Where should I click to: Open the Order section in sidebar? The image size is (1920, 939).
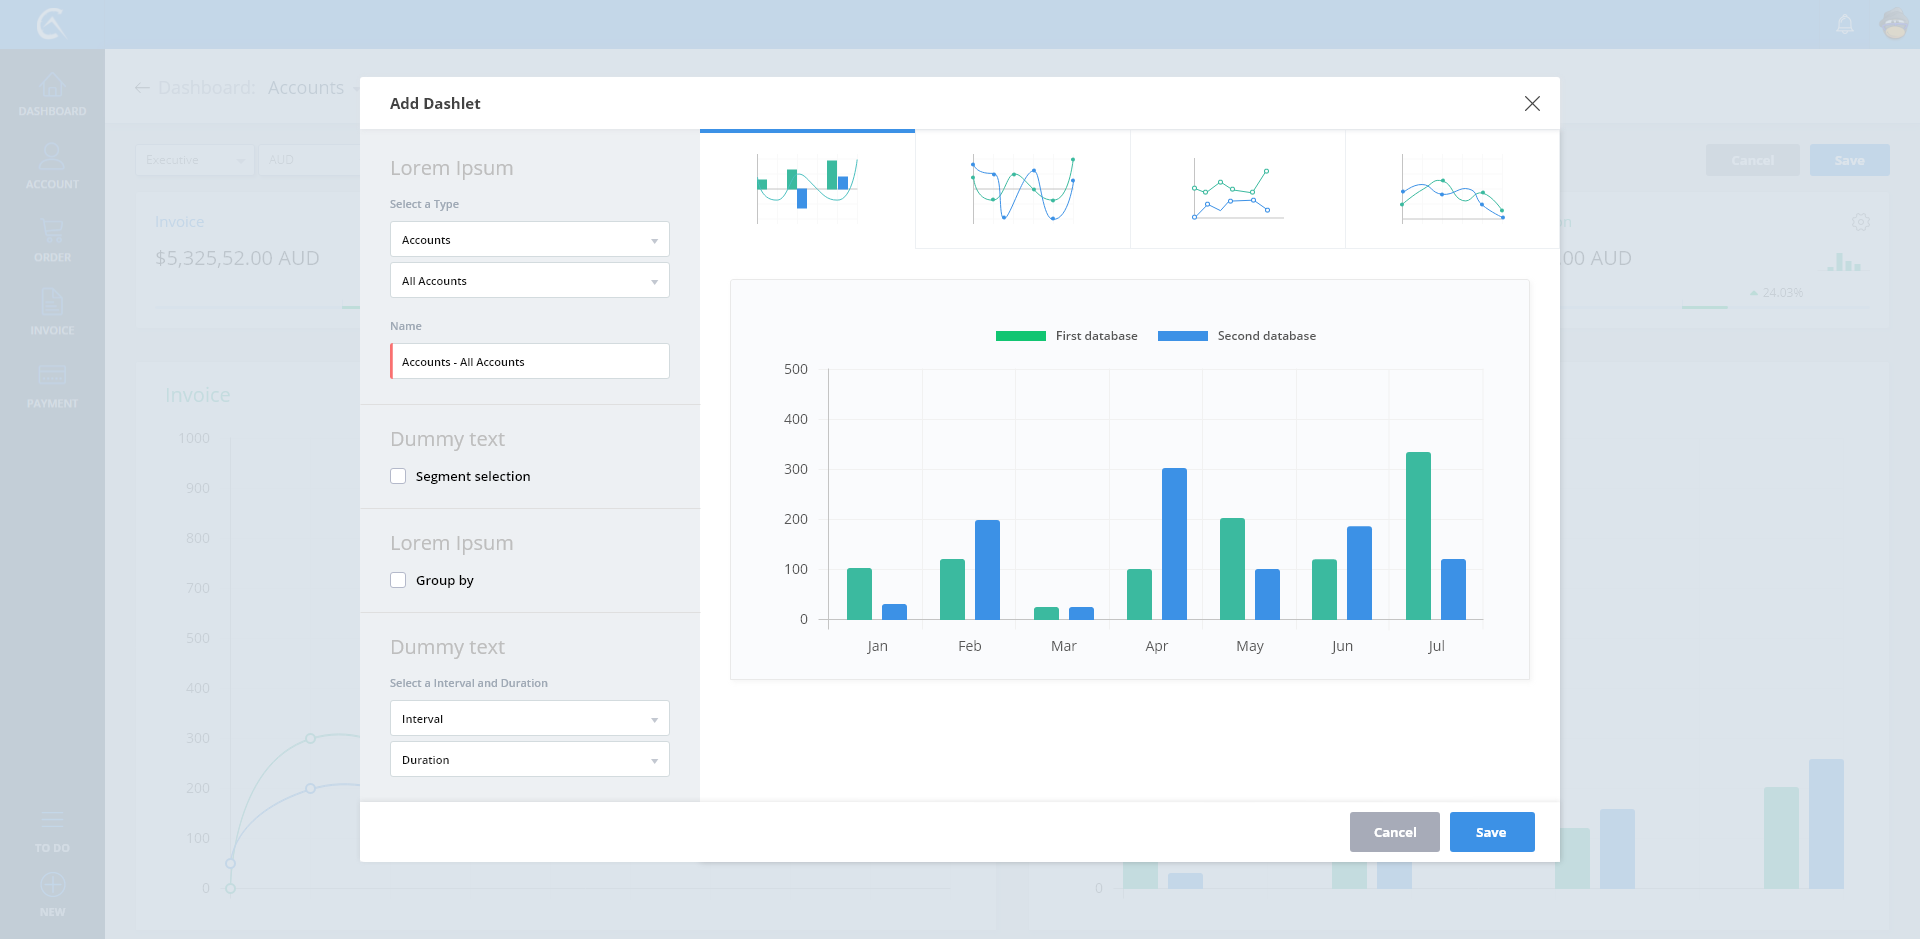click(x=52, y=239)
